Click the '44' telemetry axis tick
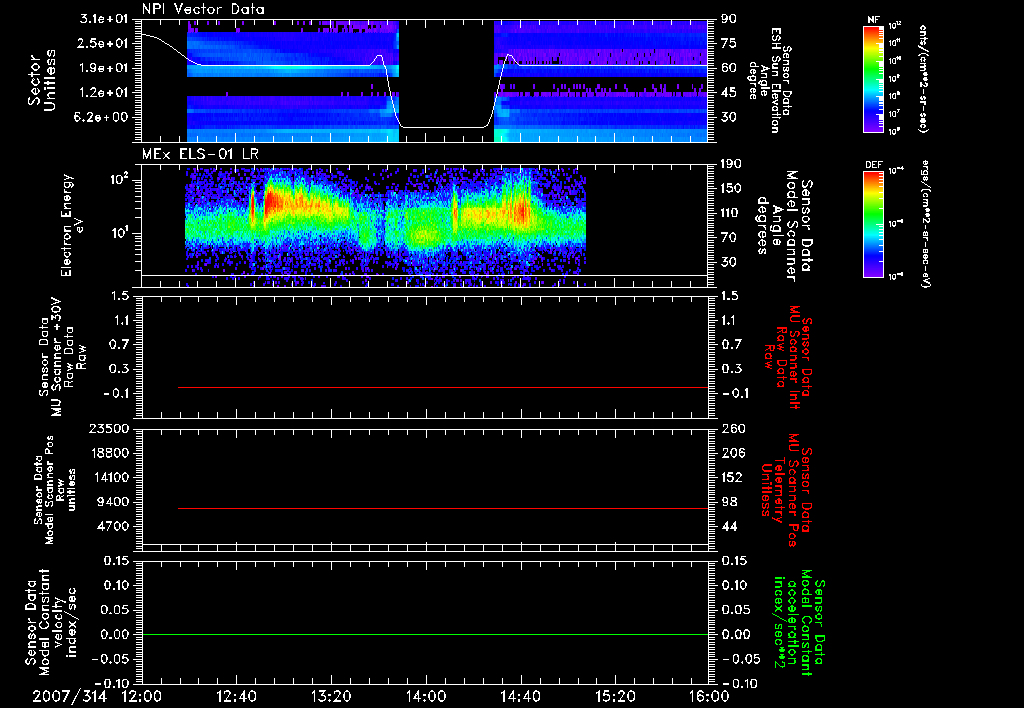The image size is (1024, 708). 729,526
